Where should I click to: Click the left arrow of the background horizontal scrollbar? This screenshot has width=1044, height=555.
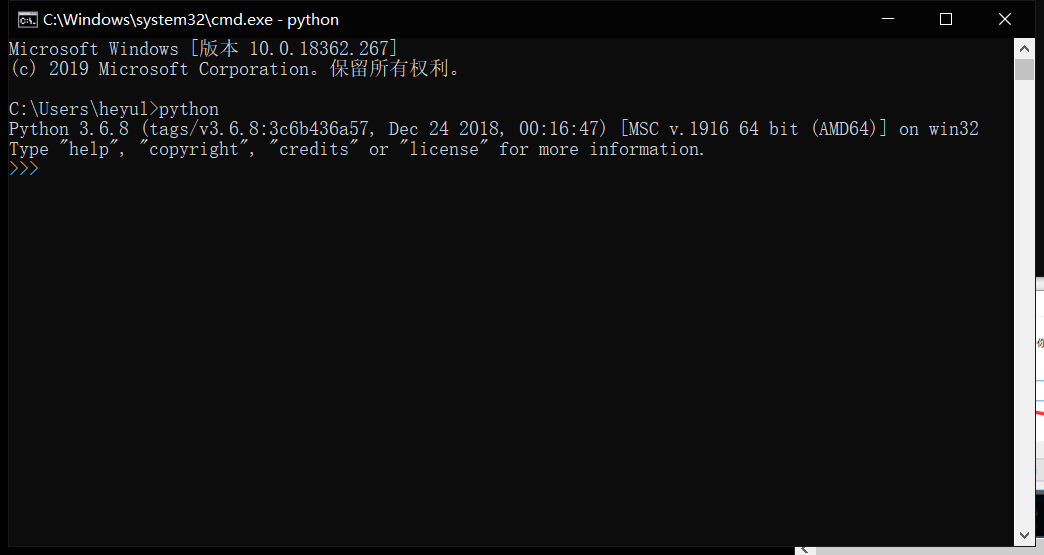805,550
